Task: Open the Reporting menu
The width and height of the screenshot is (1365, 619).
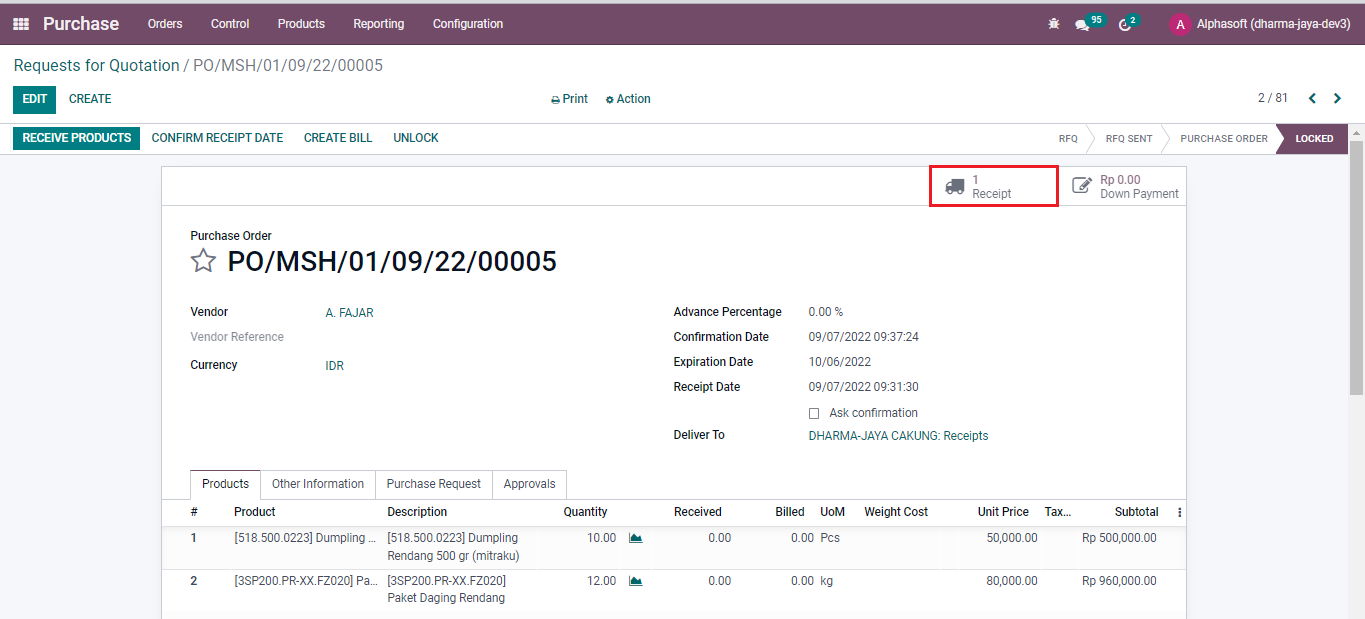Action: pos(379,24)
